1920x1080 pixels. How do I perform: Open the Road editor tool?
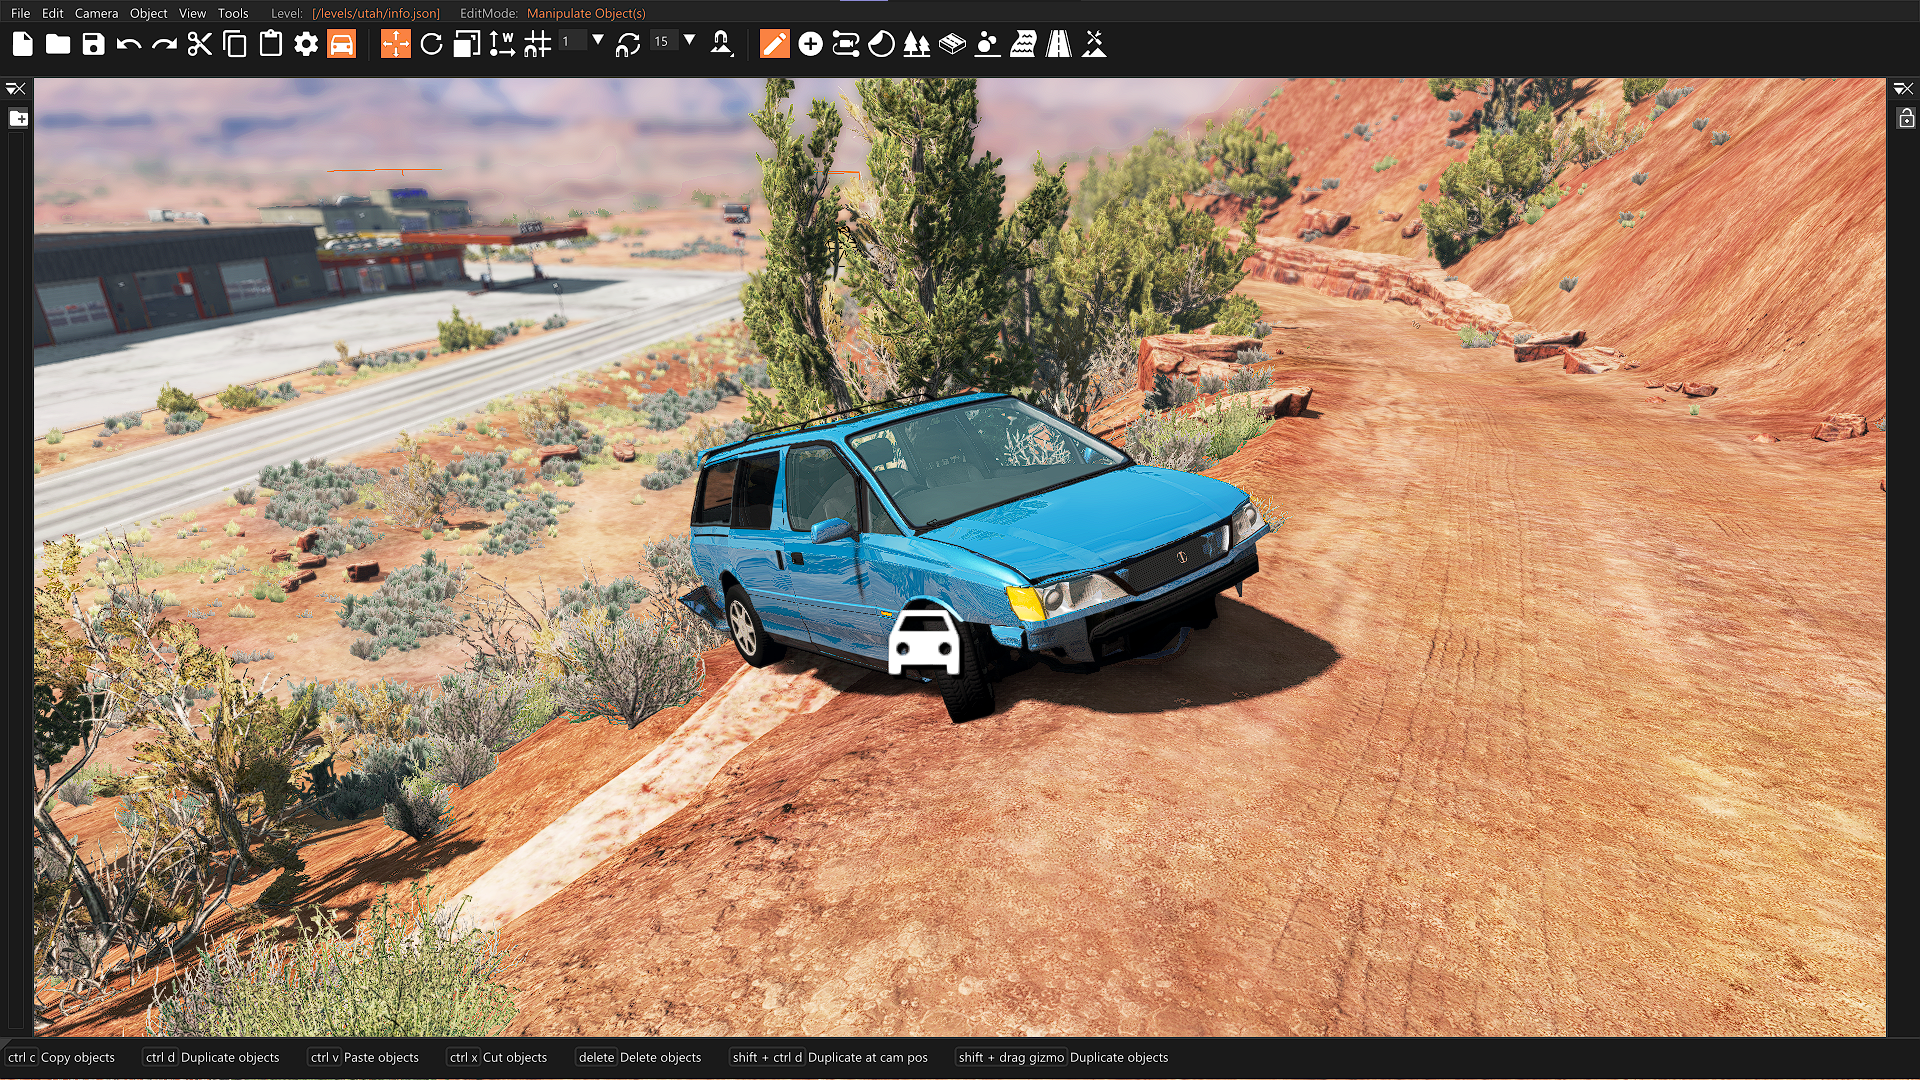(1059, 44)
